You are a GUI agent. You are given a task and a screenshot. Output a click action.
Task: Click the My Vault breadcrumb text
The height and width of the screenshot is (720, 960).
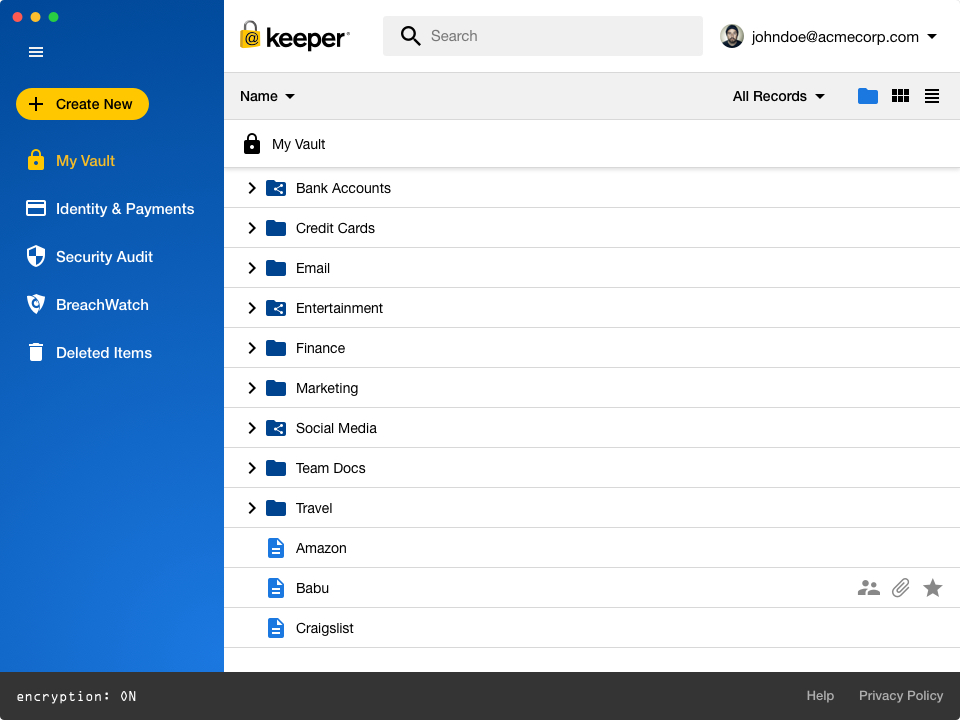[x=298, y=144]
